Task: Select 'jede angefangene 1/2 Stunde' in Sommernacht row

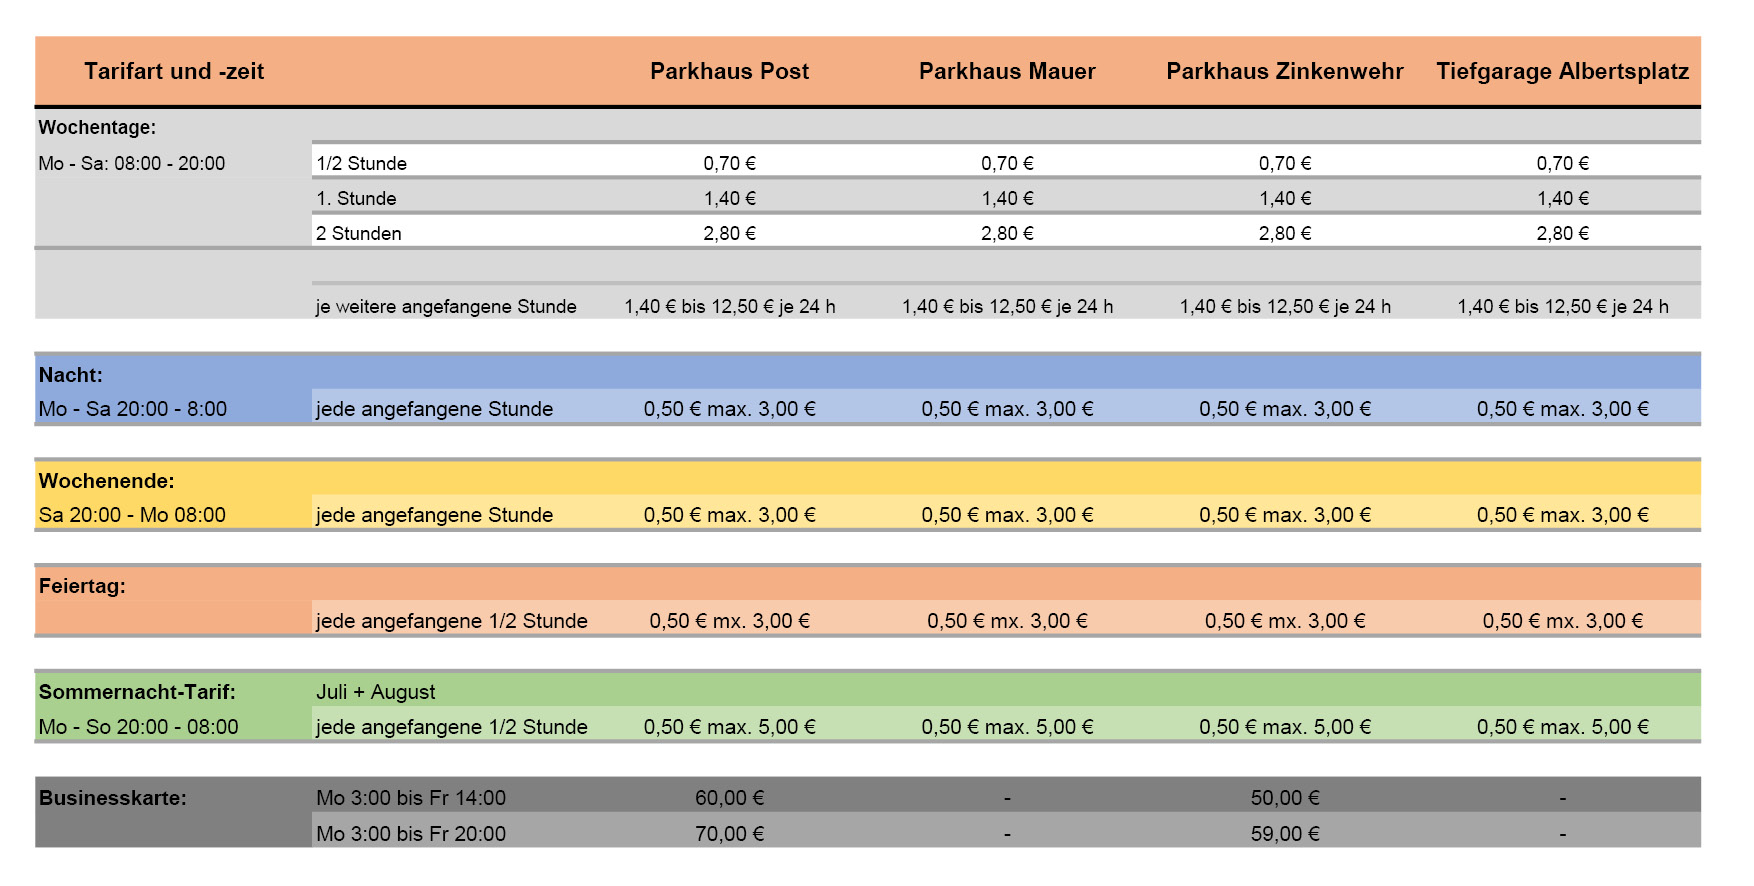Action: pos(452,727)
